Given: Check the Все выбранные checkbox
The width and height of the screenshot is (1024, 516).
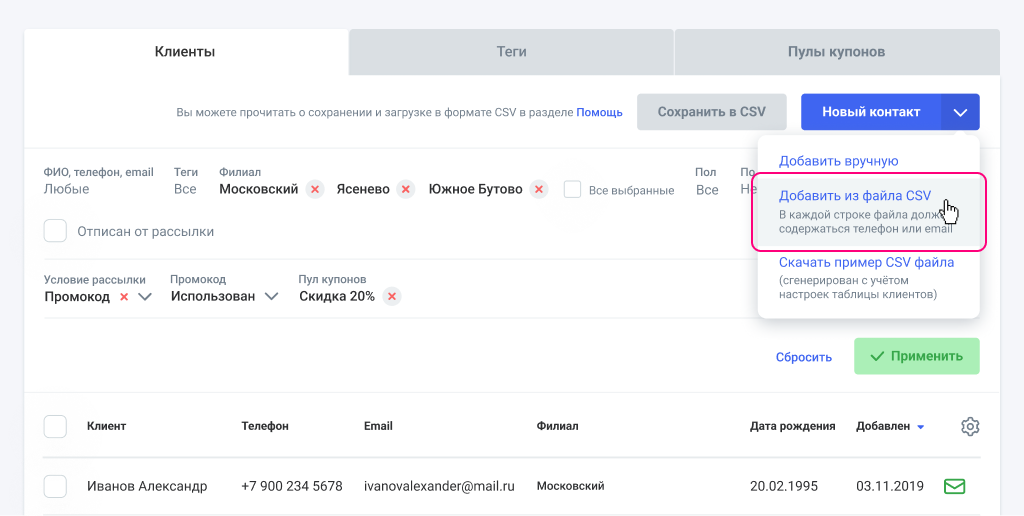Looking at the screenshot, I should pos(572,189).
